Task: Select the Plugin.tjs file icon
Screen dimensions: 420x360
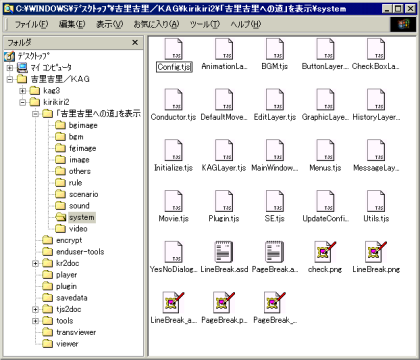Action: (224, 201)
